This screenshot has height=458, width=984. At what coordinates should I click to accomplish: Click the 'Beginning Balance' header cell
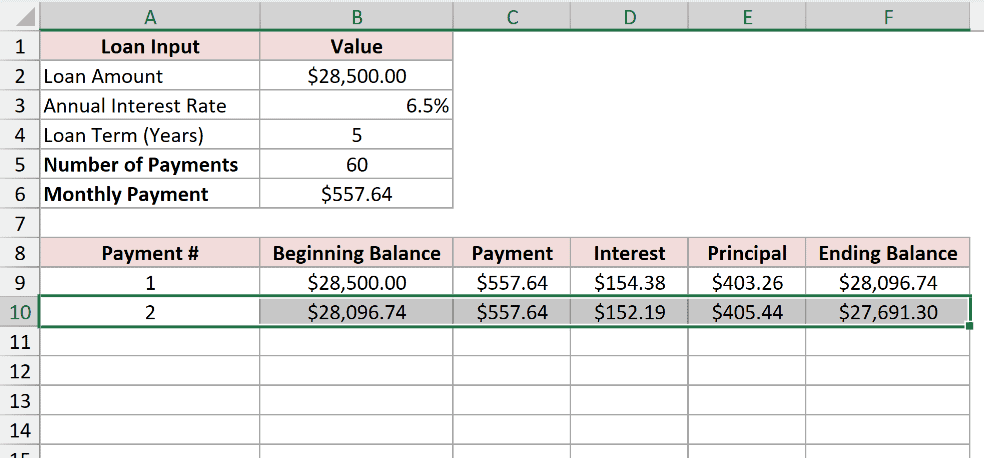coord(356,253)
